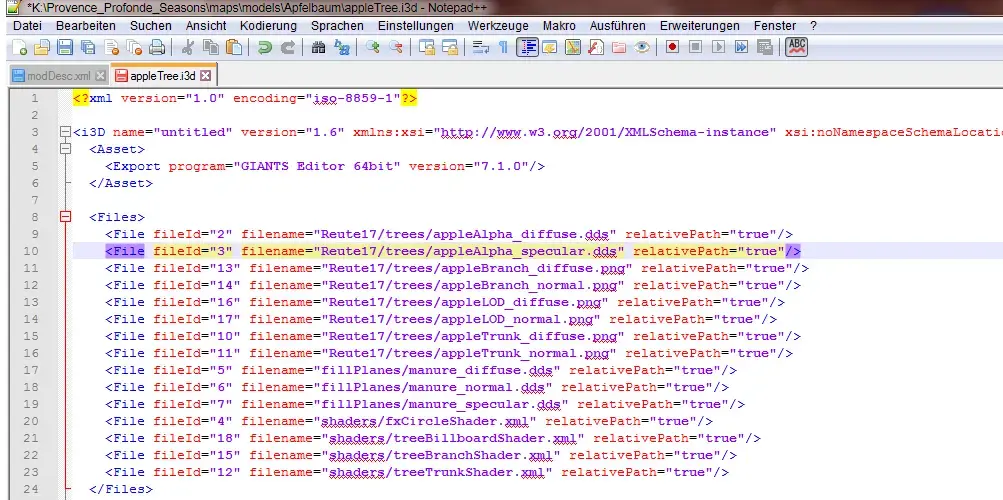Image resolution: width=1003 pixels, height=500 pixels.
Task: Toggle the ABC spell check button
Action: 796,46
